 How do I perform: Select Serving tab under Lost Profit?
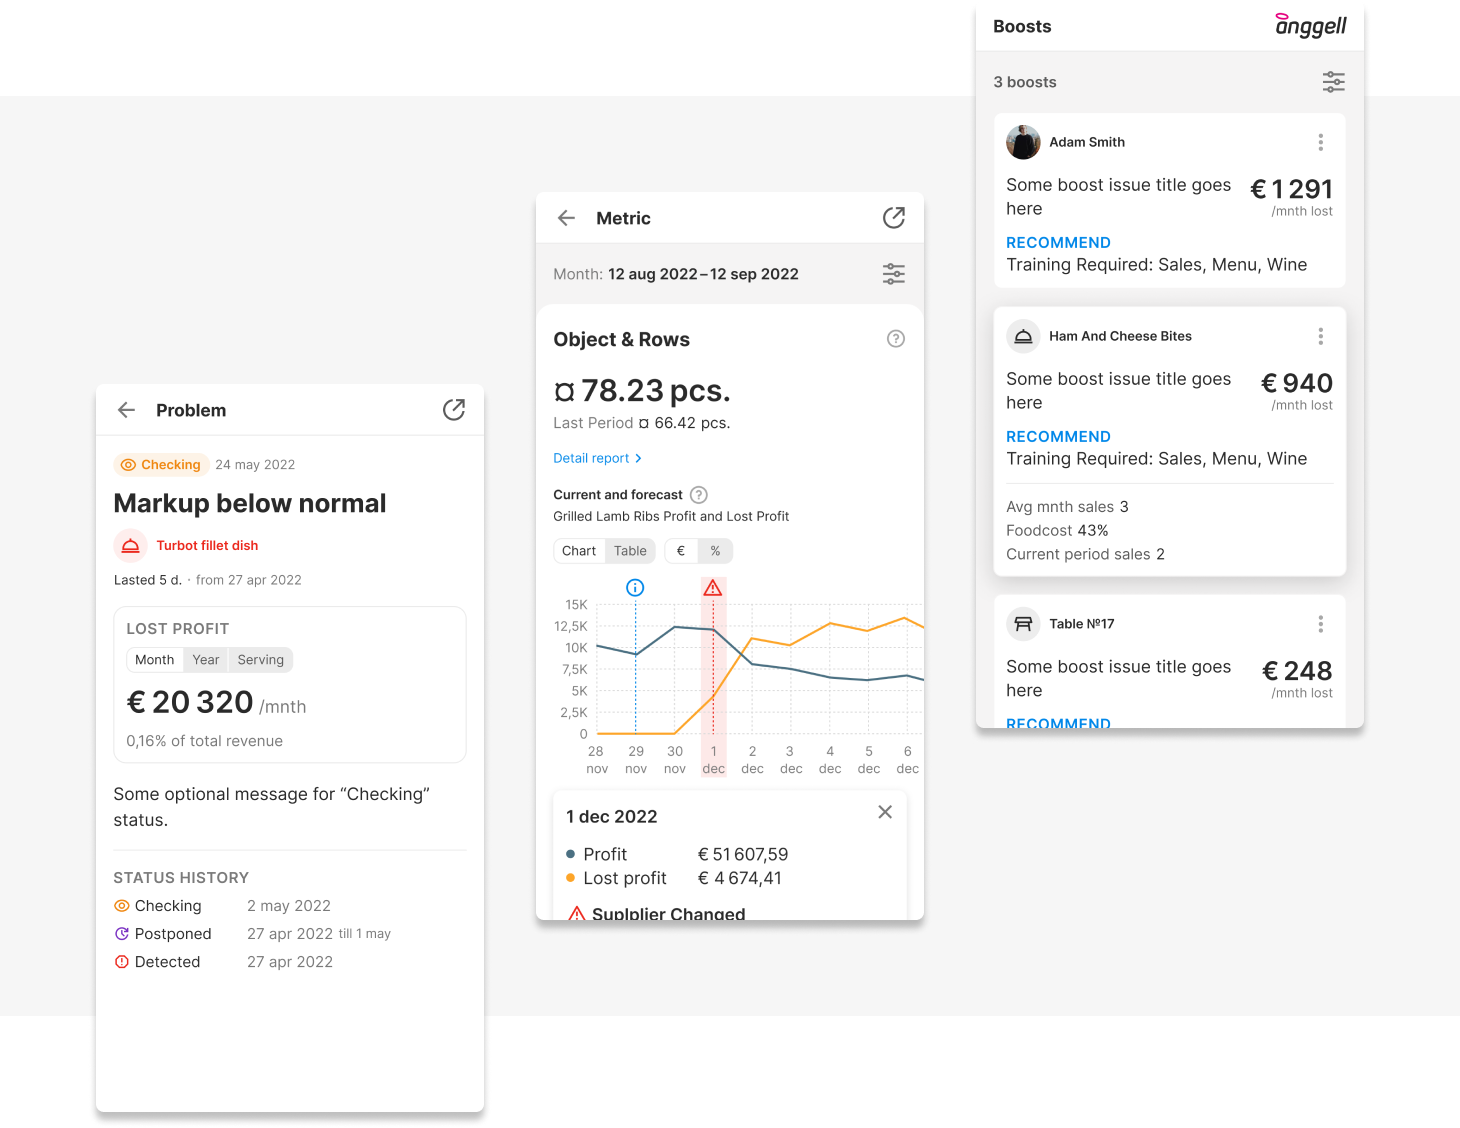261,660
